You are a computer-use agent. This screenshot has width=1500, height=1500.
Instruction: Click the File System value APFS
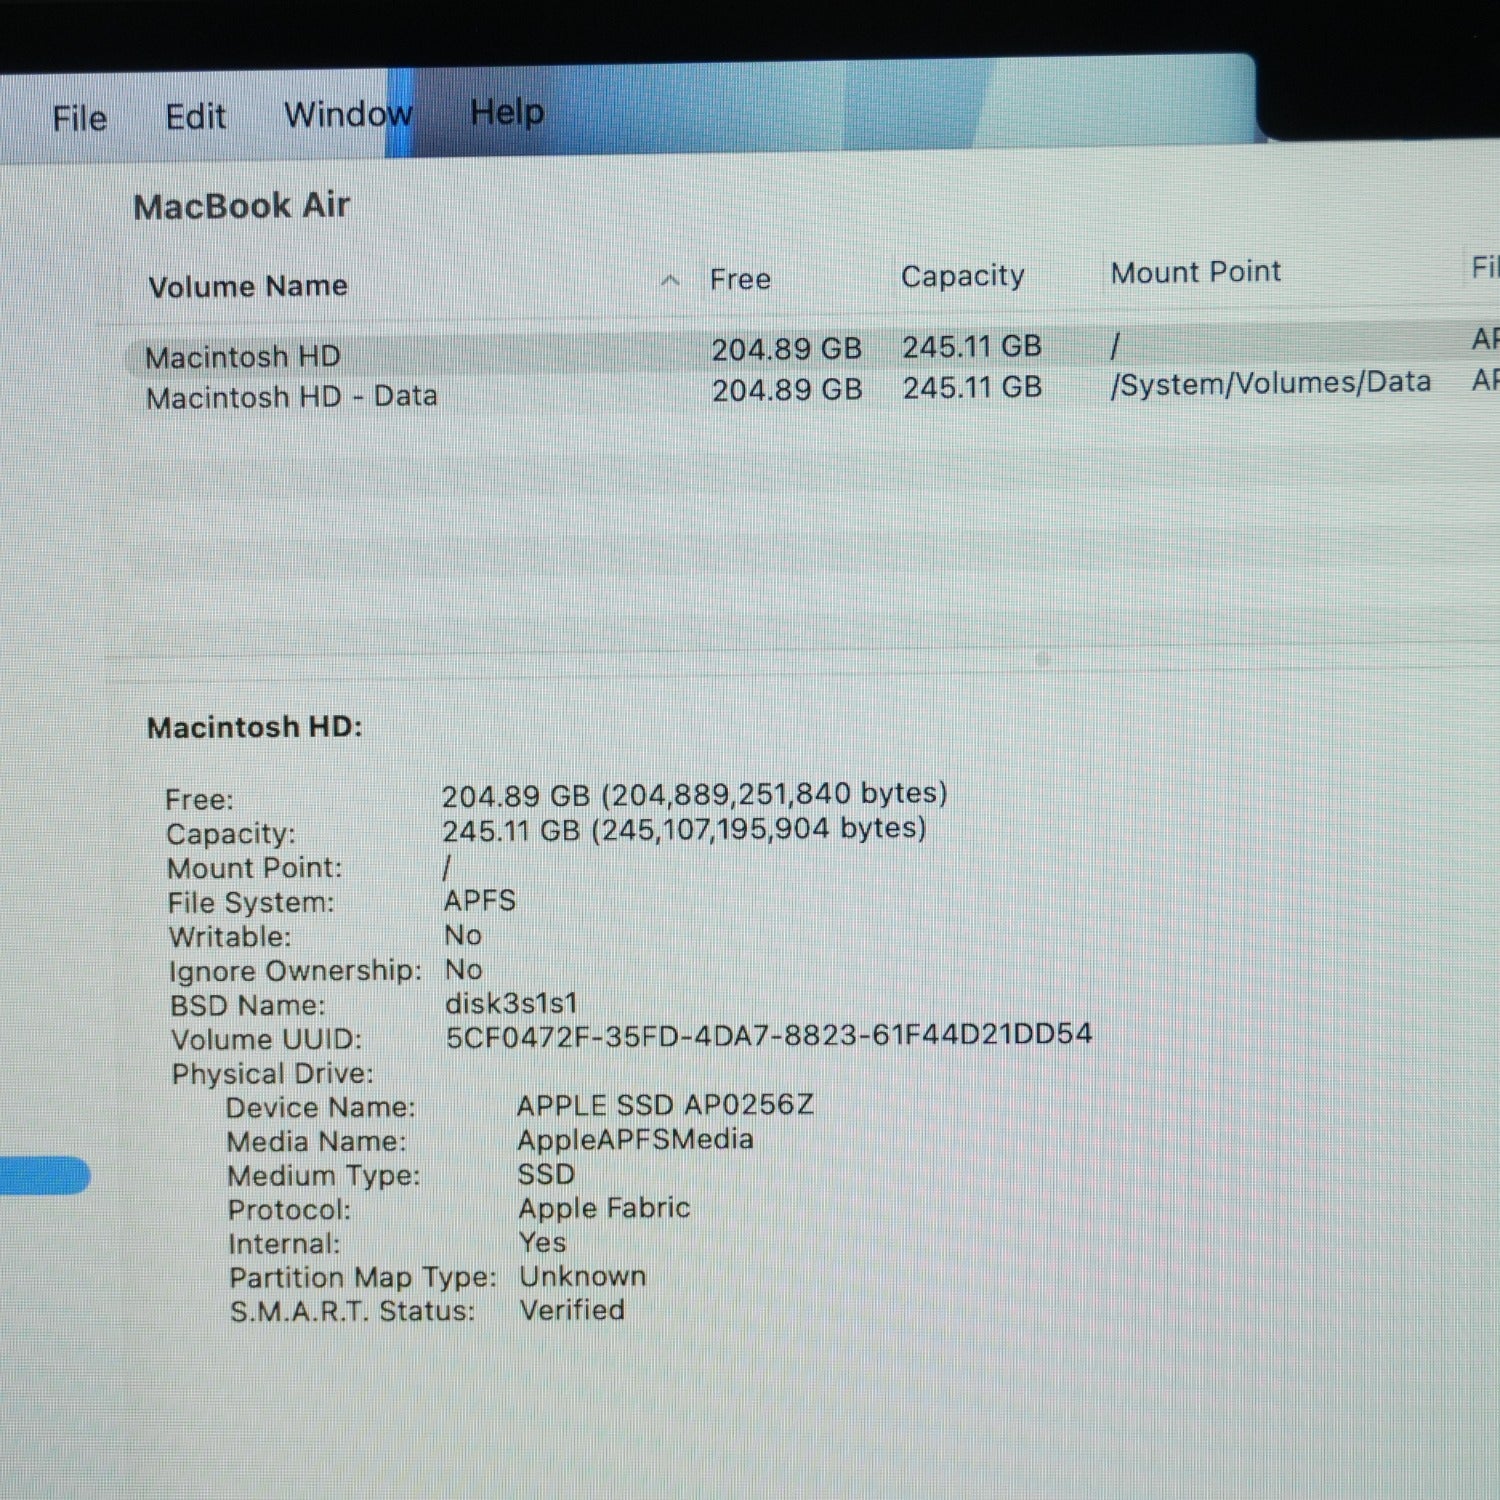(x=480, y=900)
